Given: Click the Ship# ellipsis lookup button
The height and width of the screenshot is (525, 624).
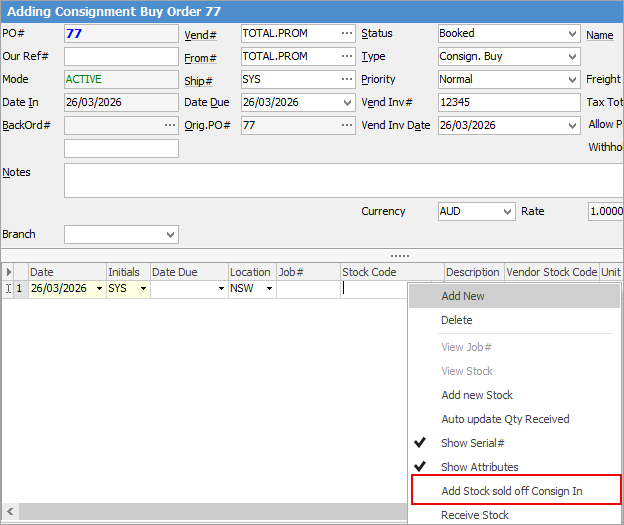Looking at the screenshot, I should tap(346, 79).
